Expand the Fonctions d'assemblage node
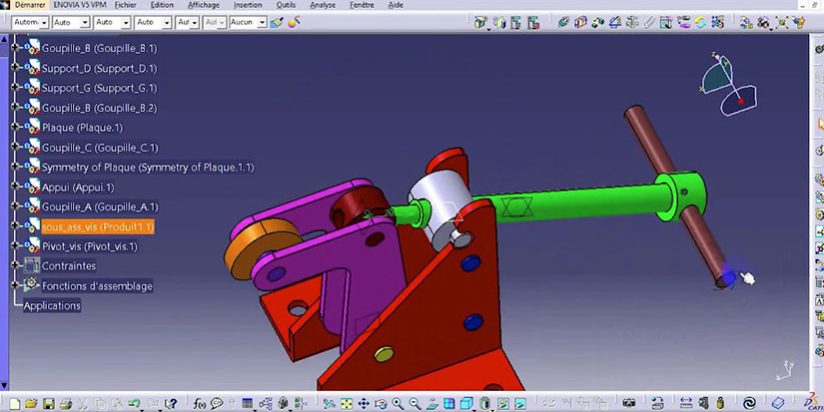This screenshot has width=824, height=412. pyautogui.click(x=14, y=286)
